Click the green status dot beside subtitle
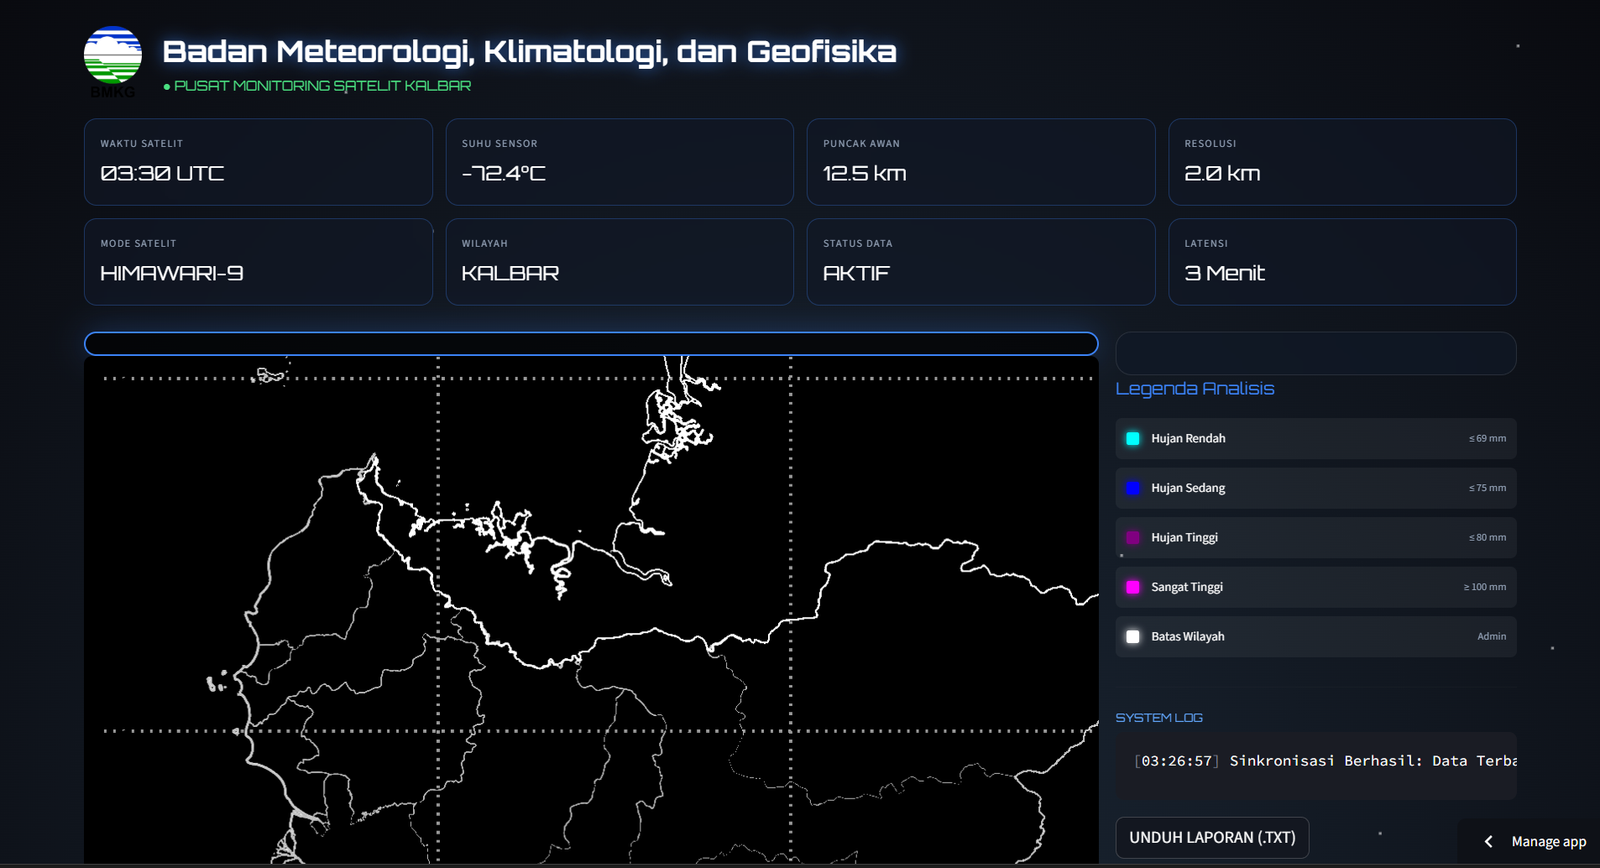Screen dimensions: 1600x868 pyautogui.click(x=167, y=87)
